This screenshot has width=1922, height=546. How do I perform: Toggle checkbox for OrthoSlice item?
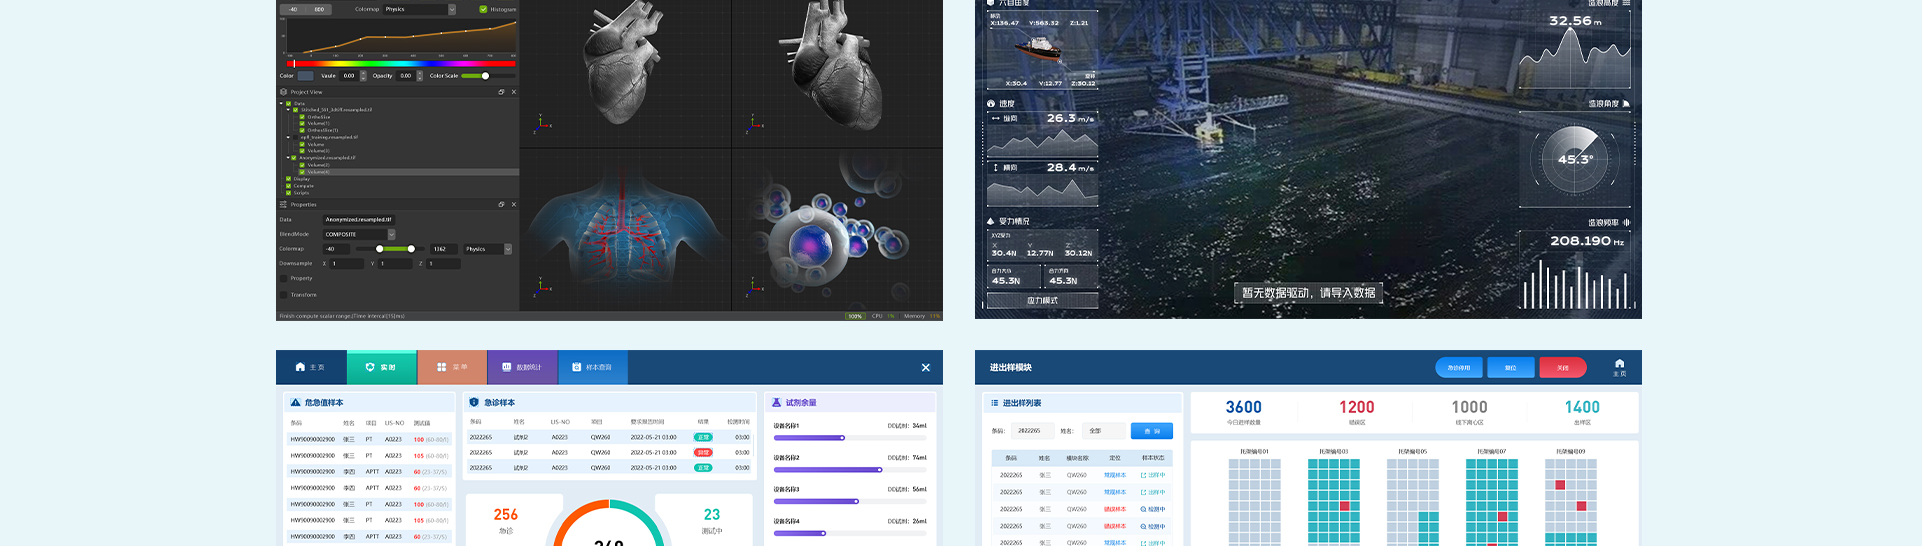point(302,117)
